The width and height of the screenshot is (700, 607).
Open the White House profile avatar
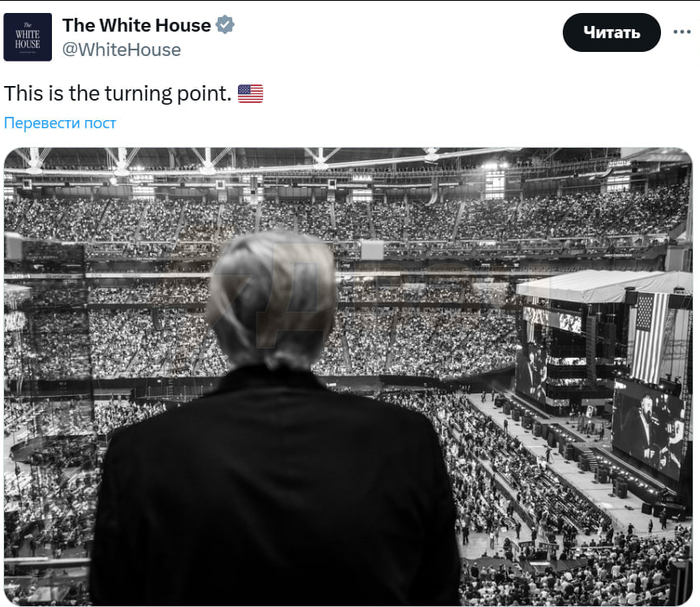tap(28, 37)
